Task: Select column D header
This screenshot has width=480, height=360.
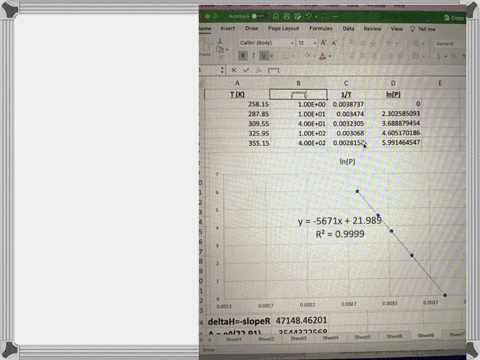Action: (393, 83)
